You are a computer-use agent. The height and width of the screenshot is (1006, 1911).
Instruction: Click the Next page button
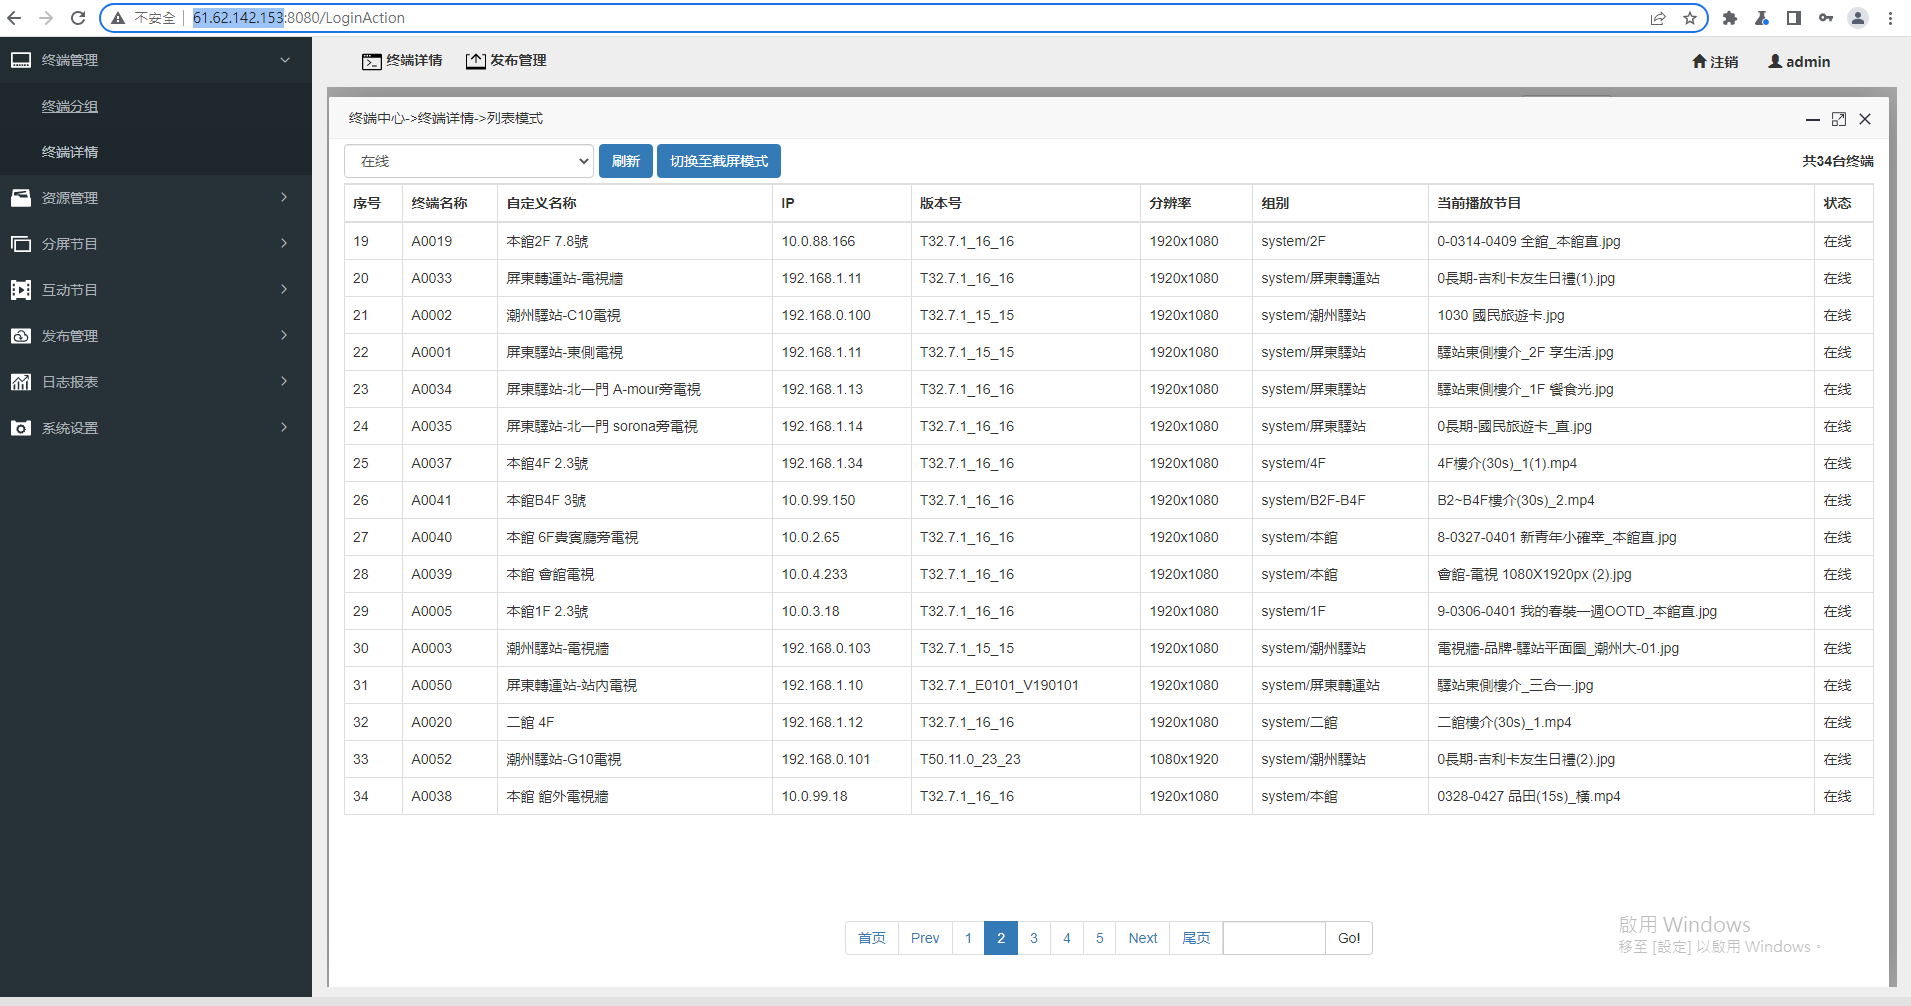point(1143,938)
